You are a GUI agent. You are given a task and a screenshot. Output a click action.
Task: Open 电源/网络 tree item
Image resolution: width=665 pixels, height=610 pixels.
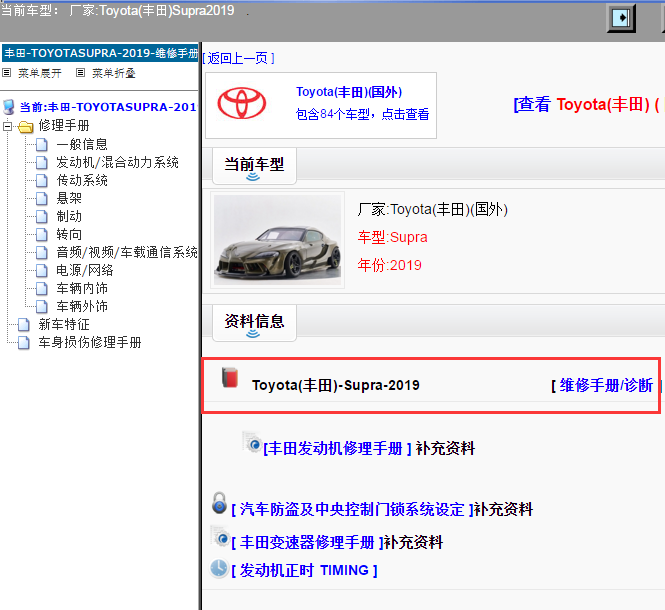pyautogui.click(x=85, y=271)
